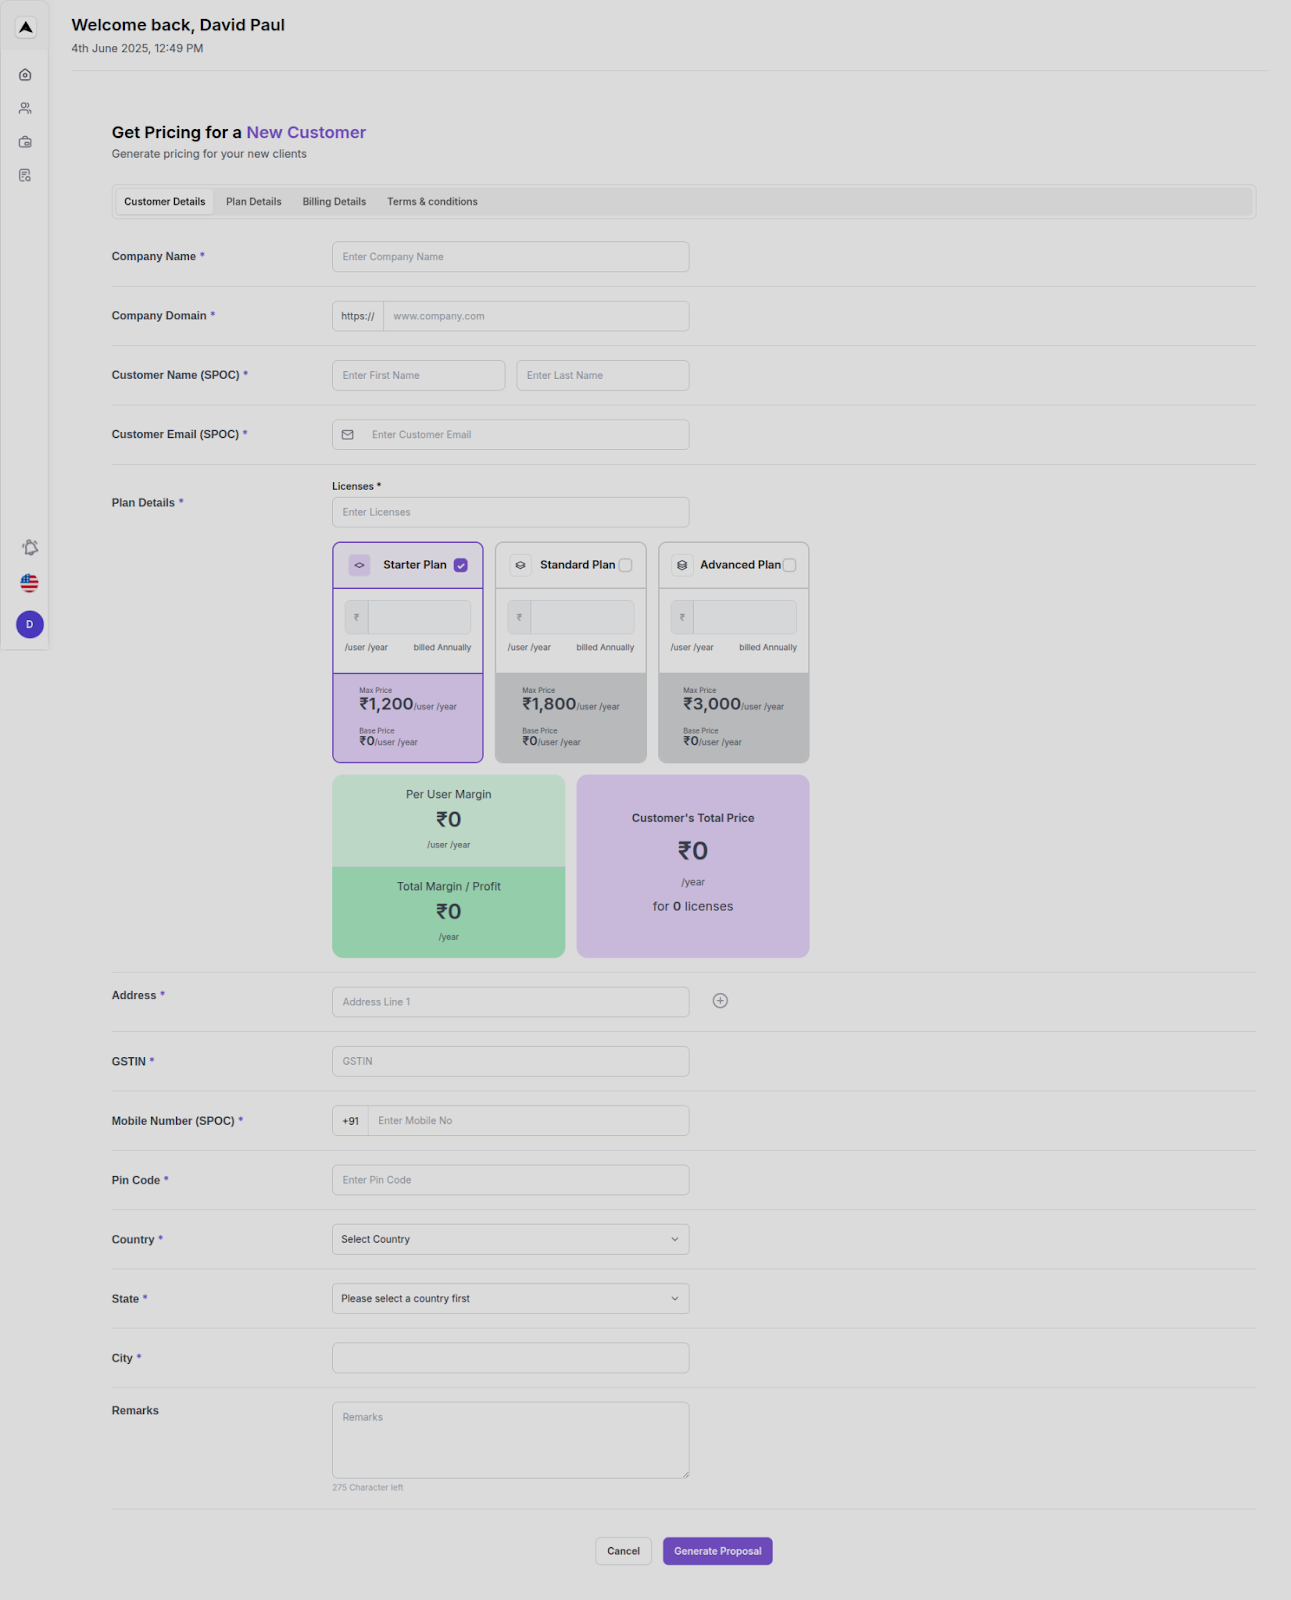Click the Advanced Plan ₹3,000 max price
The height and width of the screenshot is (1600, 1291).
[712, 704]
